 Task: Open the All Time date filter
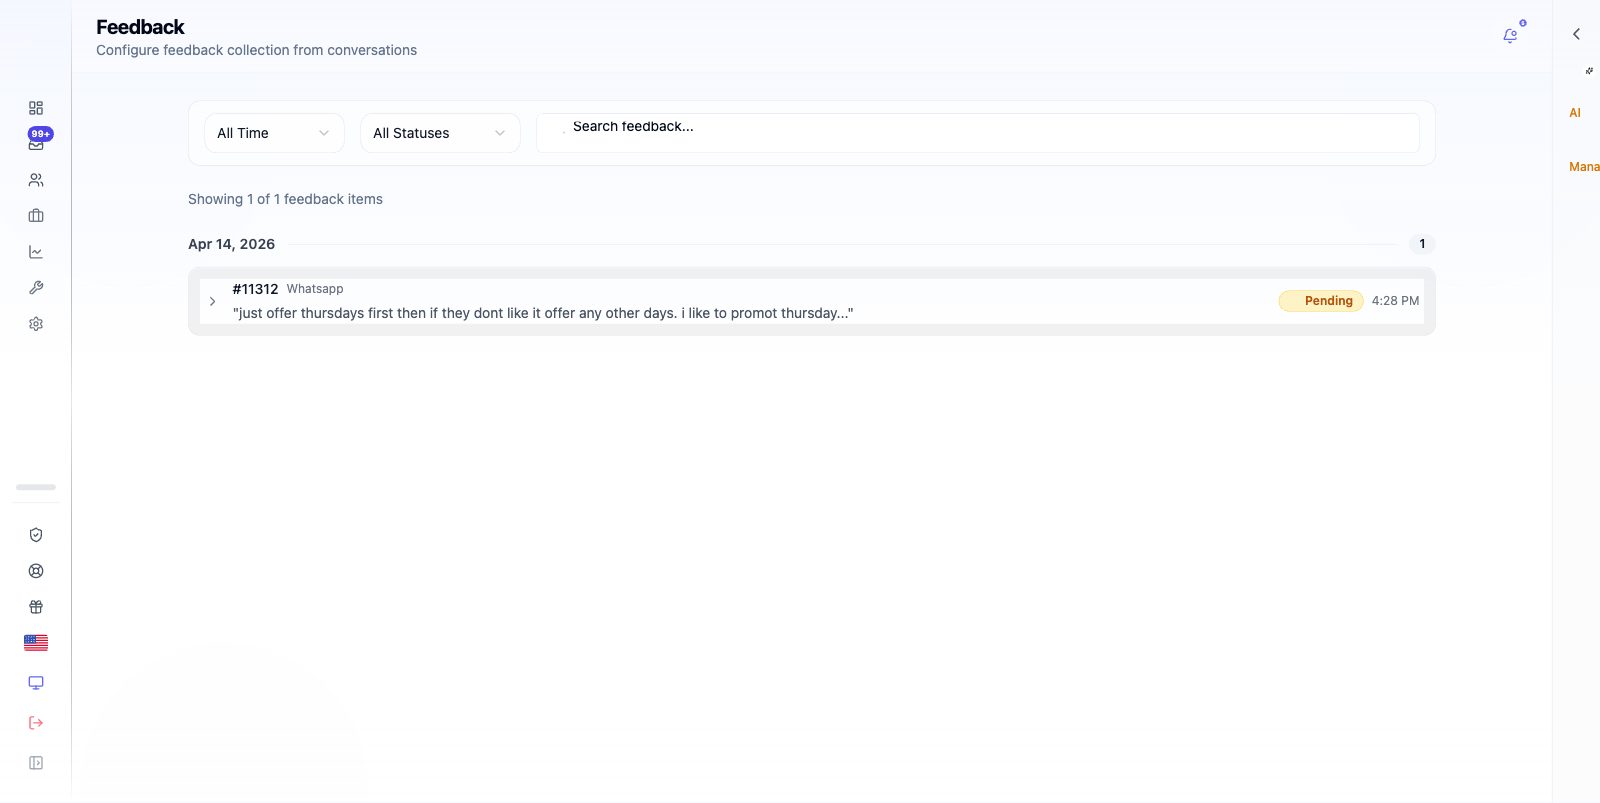tap(274, 133)
